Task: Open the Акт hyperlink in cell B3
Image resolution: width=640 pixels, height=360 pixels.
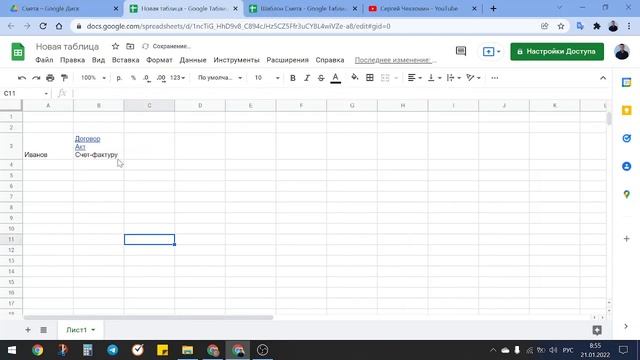Action: point(80,147)
